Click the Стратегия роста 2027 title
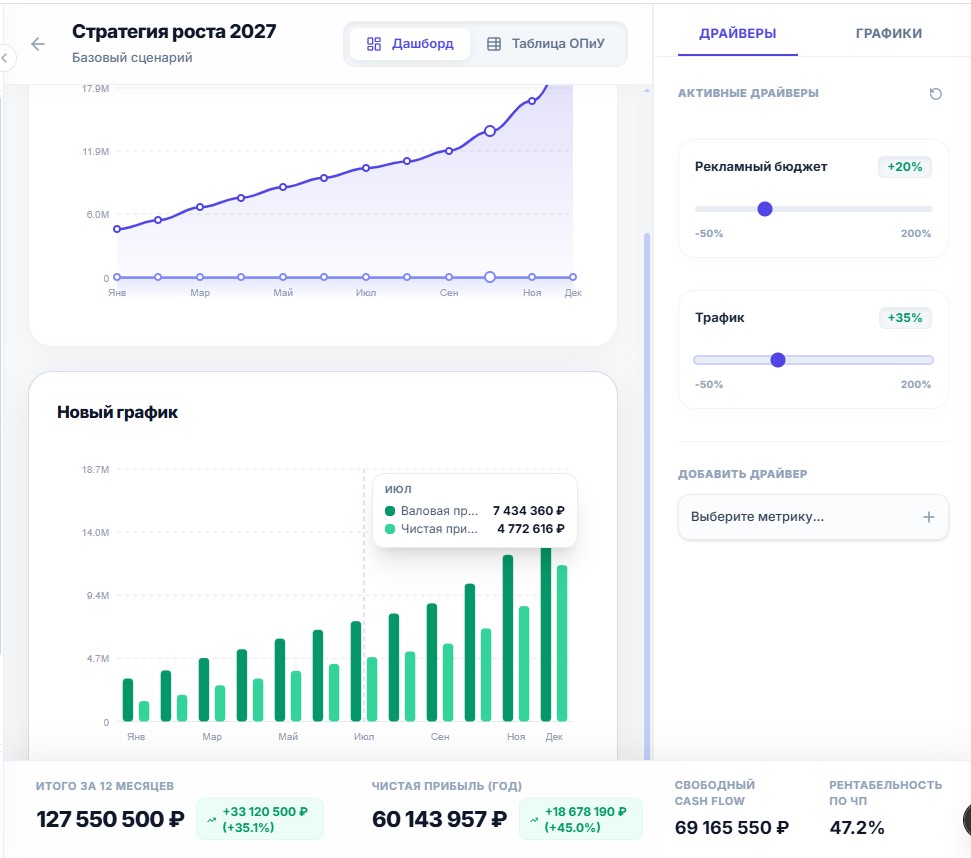The image size is (971, 858). 174,32
